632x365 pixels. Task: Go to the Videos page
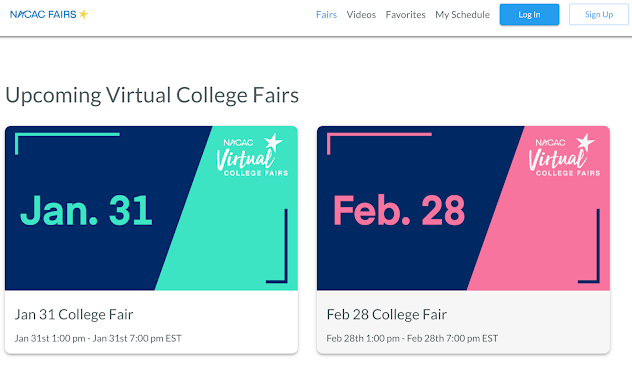(x=361, y=15)
